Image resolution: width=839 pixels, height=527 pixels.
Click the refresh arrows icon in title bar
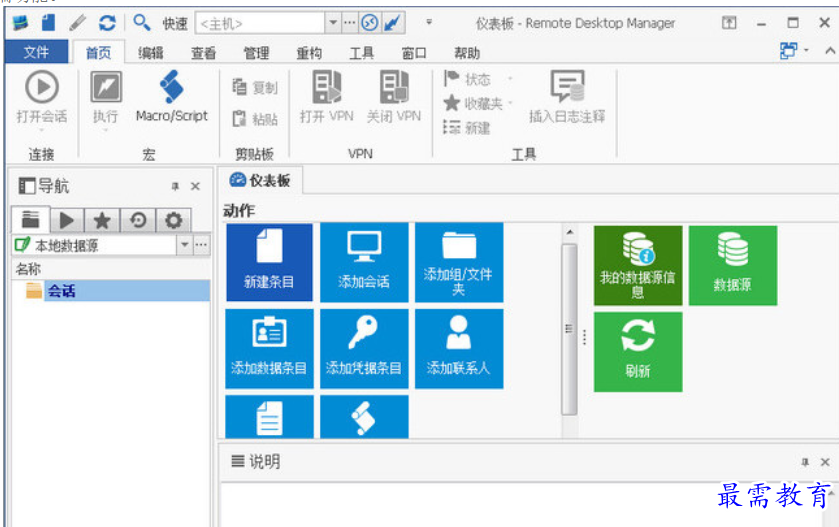tap(107, 23)
